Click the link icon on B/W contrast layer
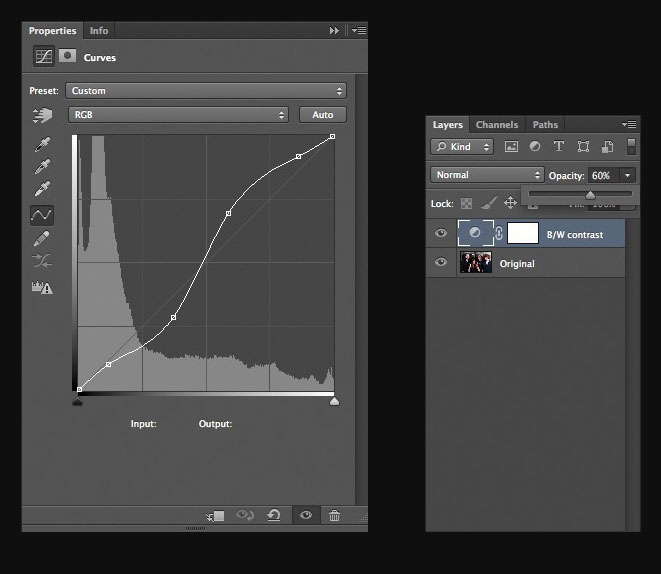The image size is (661, 574). (x=499, y=233)
